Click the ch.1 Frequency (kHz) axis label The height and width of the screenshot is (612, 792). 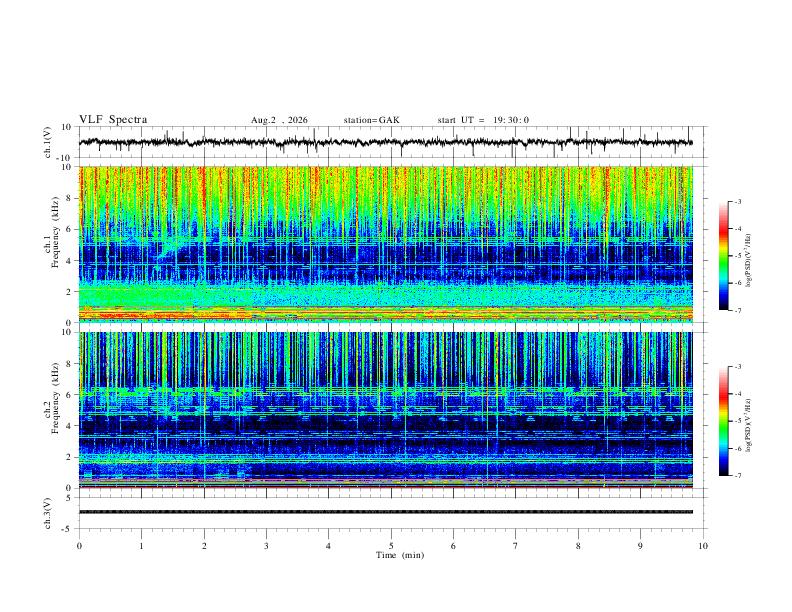click(x=55, y=232)
